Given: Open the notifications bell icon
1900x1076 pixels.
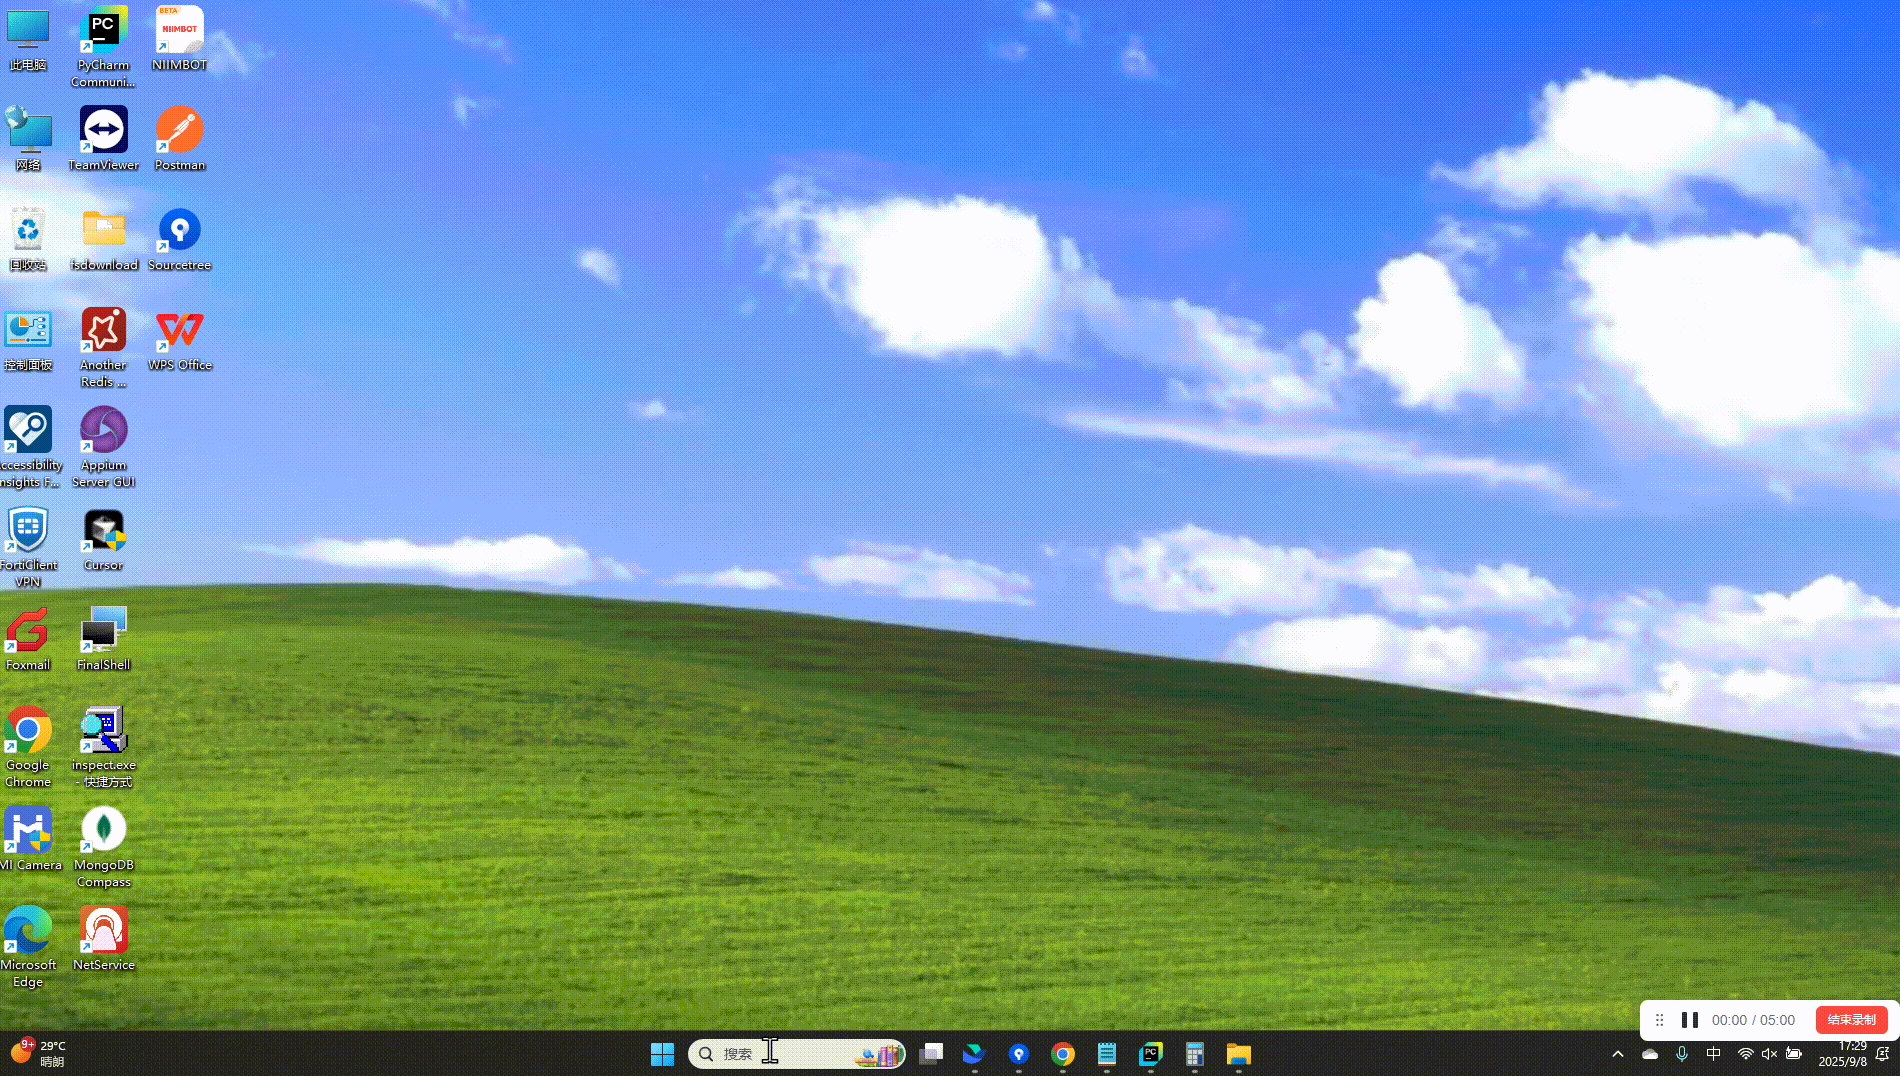Looking at the screenshot, I should click(1883, 1054).
